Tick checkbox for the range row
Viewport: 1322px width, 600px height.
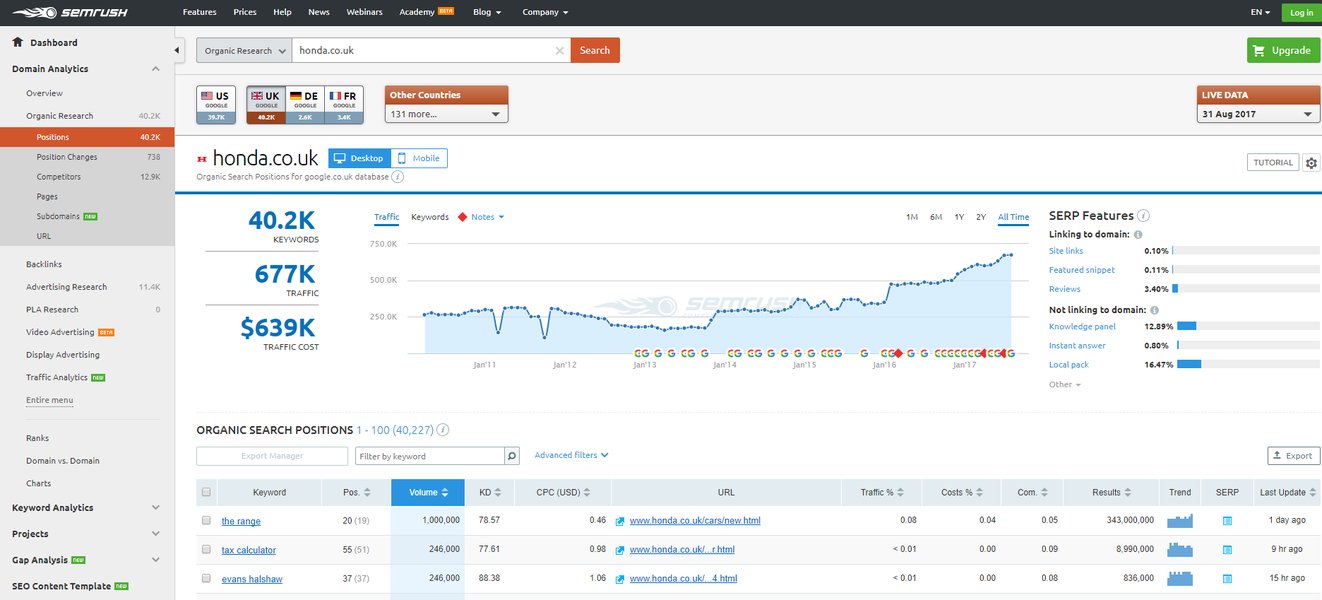[x=206, y=521]
